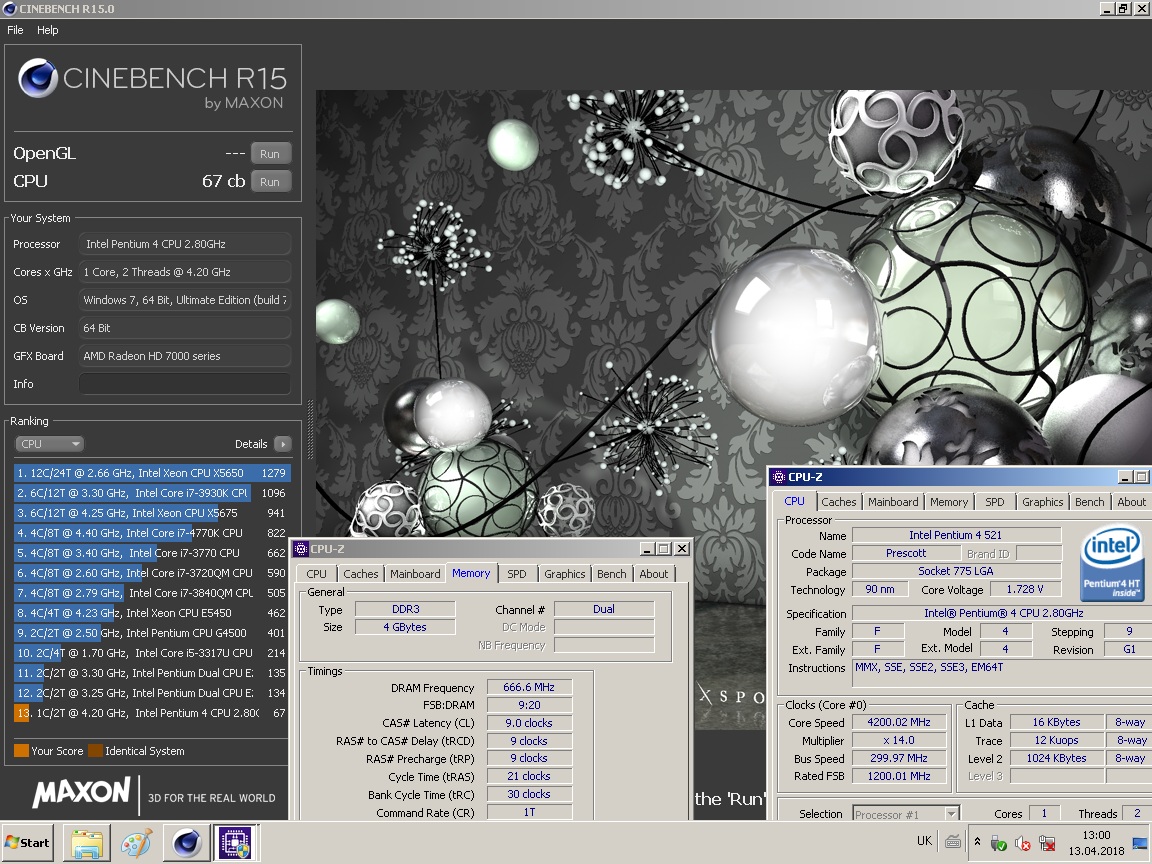
Task: Click the orange Your Score legend swatch
Action: (x=21, y=751)
